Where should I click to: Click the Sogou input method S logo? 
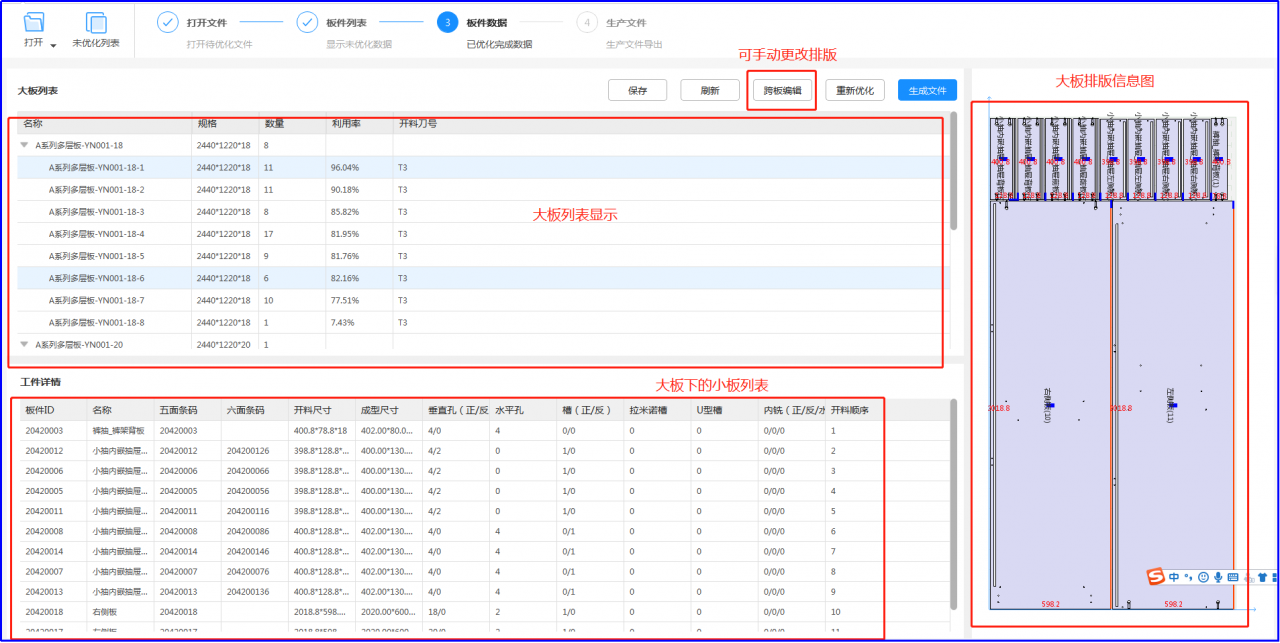click(x=1156, y=576)
